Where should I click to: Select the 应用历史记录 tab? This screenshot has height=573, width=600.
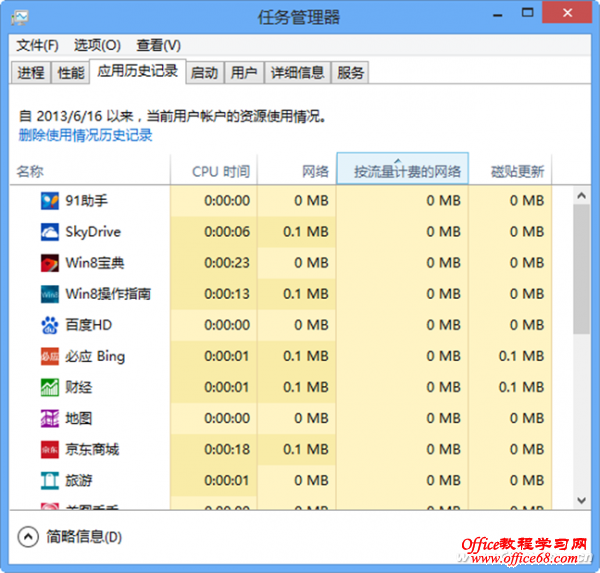(x=137, y=71)
